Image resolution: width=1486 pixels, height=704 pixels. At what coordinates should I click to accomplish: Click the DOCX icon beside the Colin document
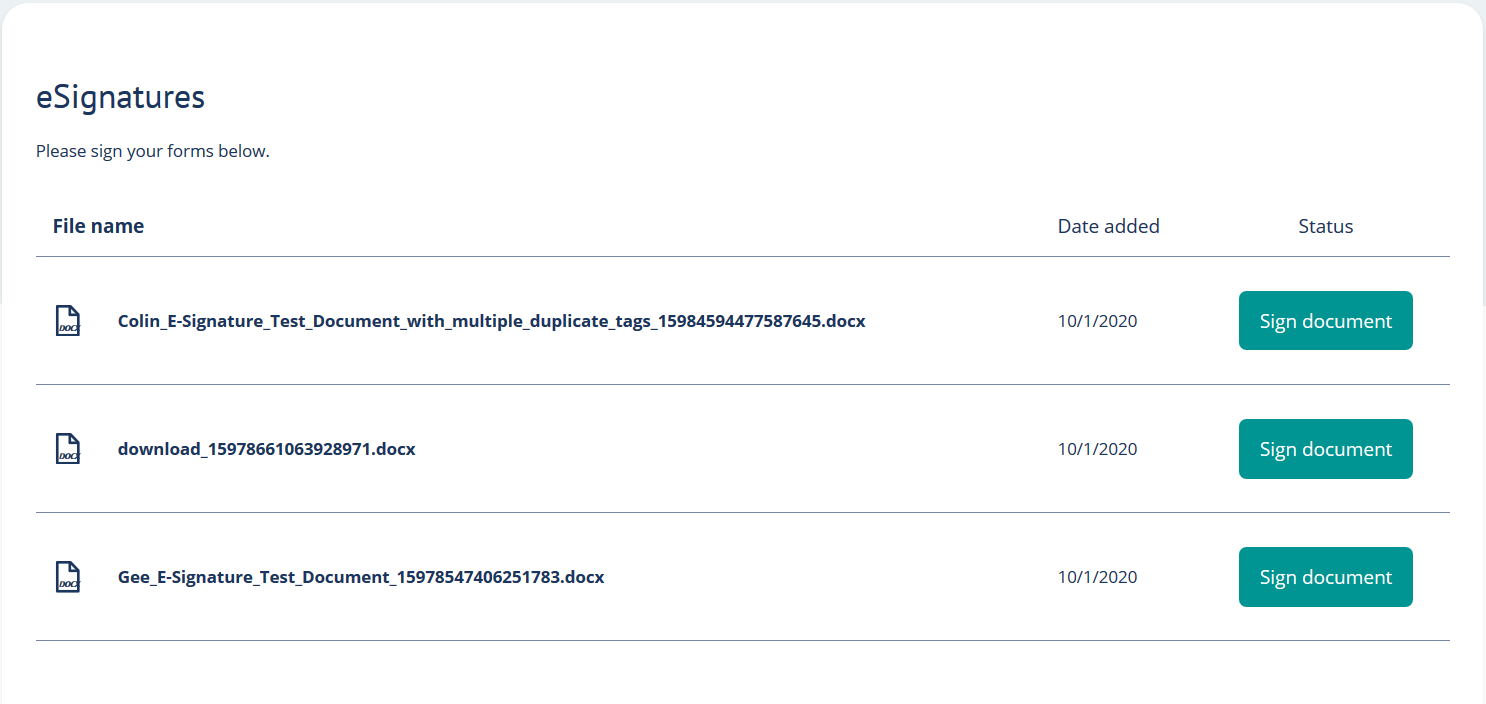click(67, 321)
